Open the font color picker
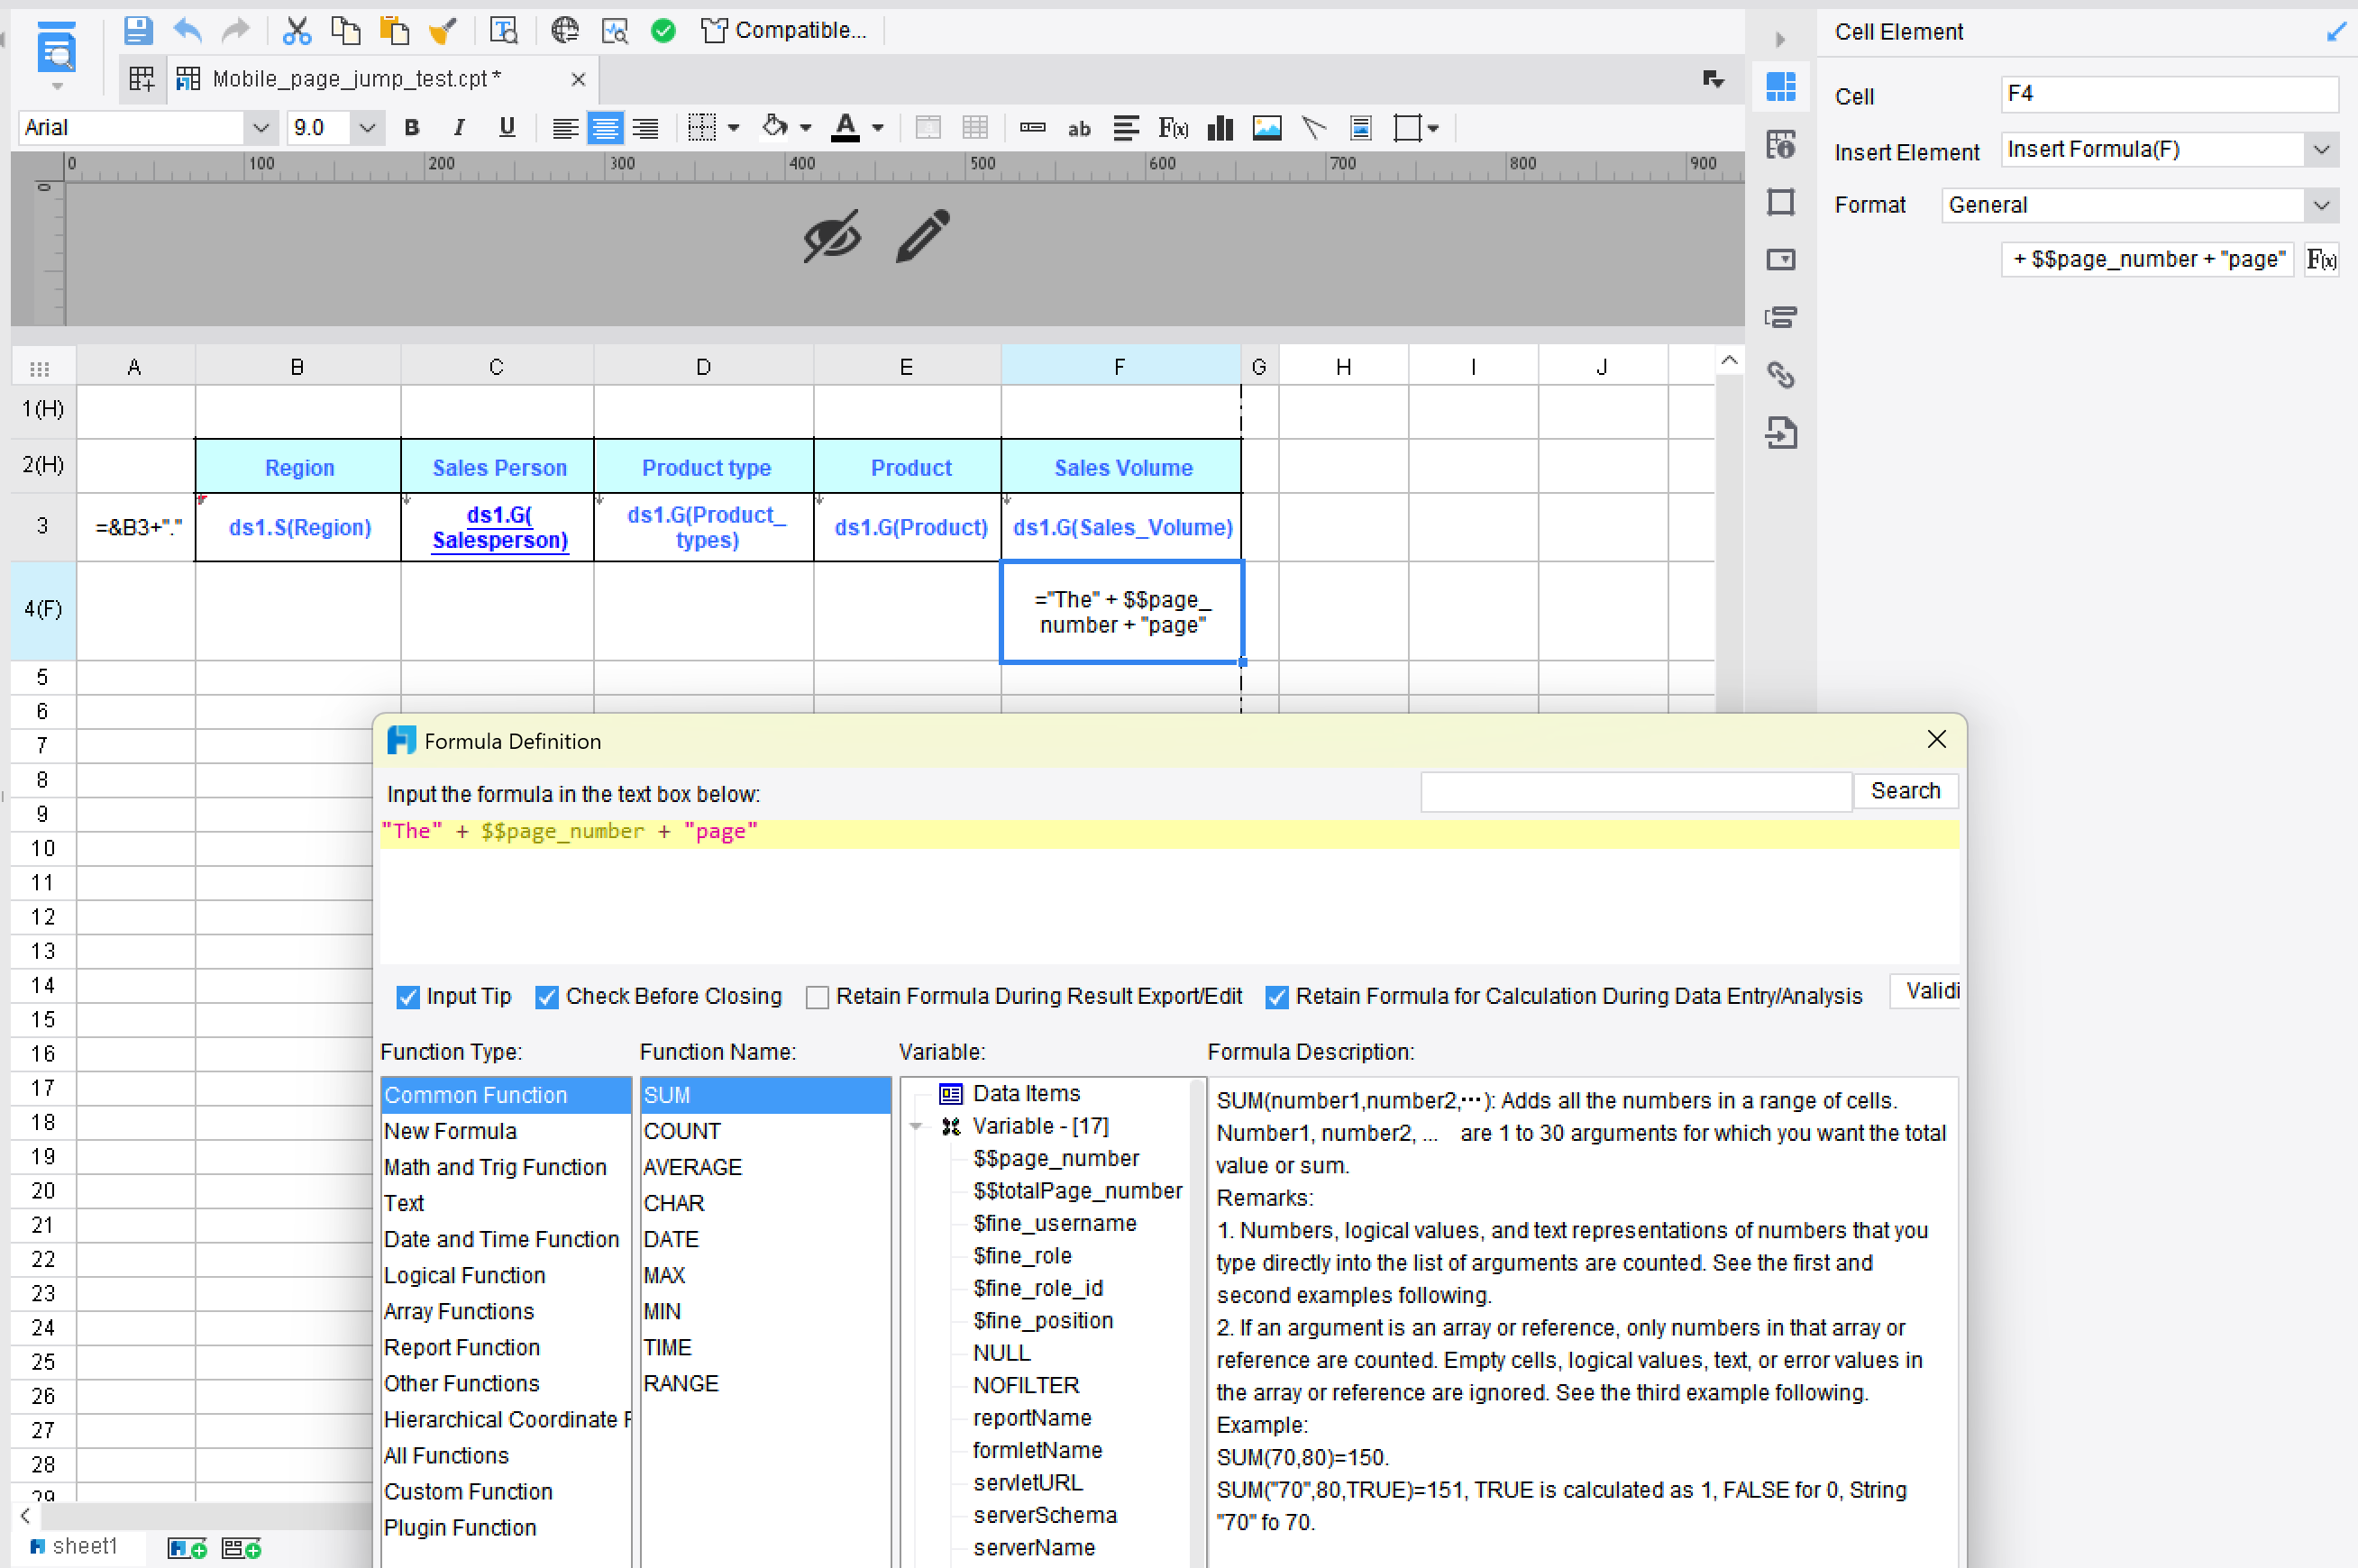 tap(846, 128)
